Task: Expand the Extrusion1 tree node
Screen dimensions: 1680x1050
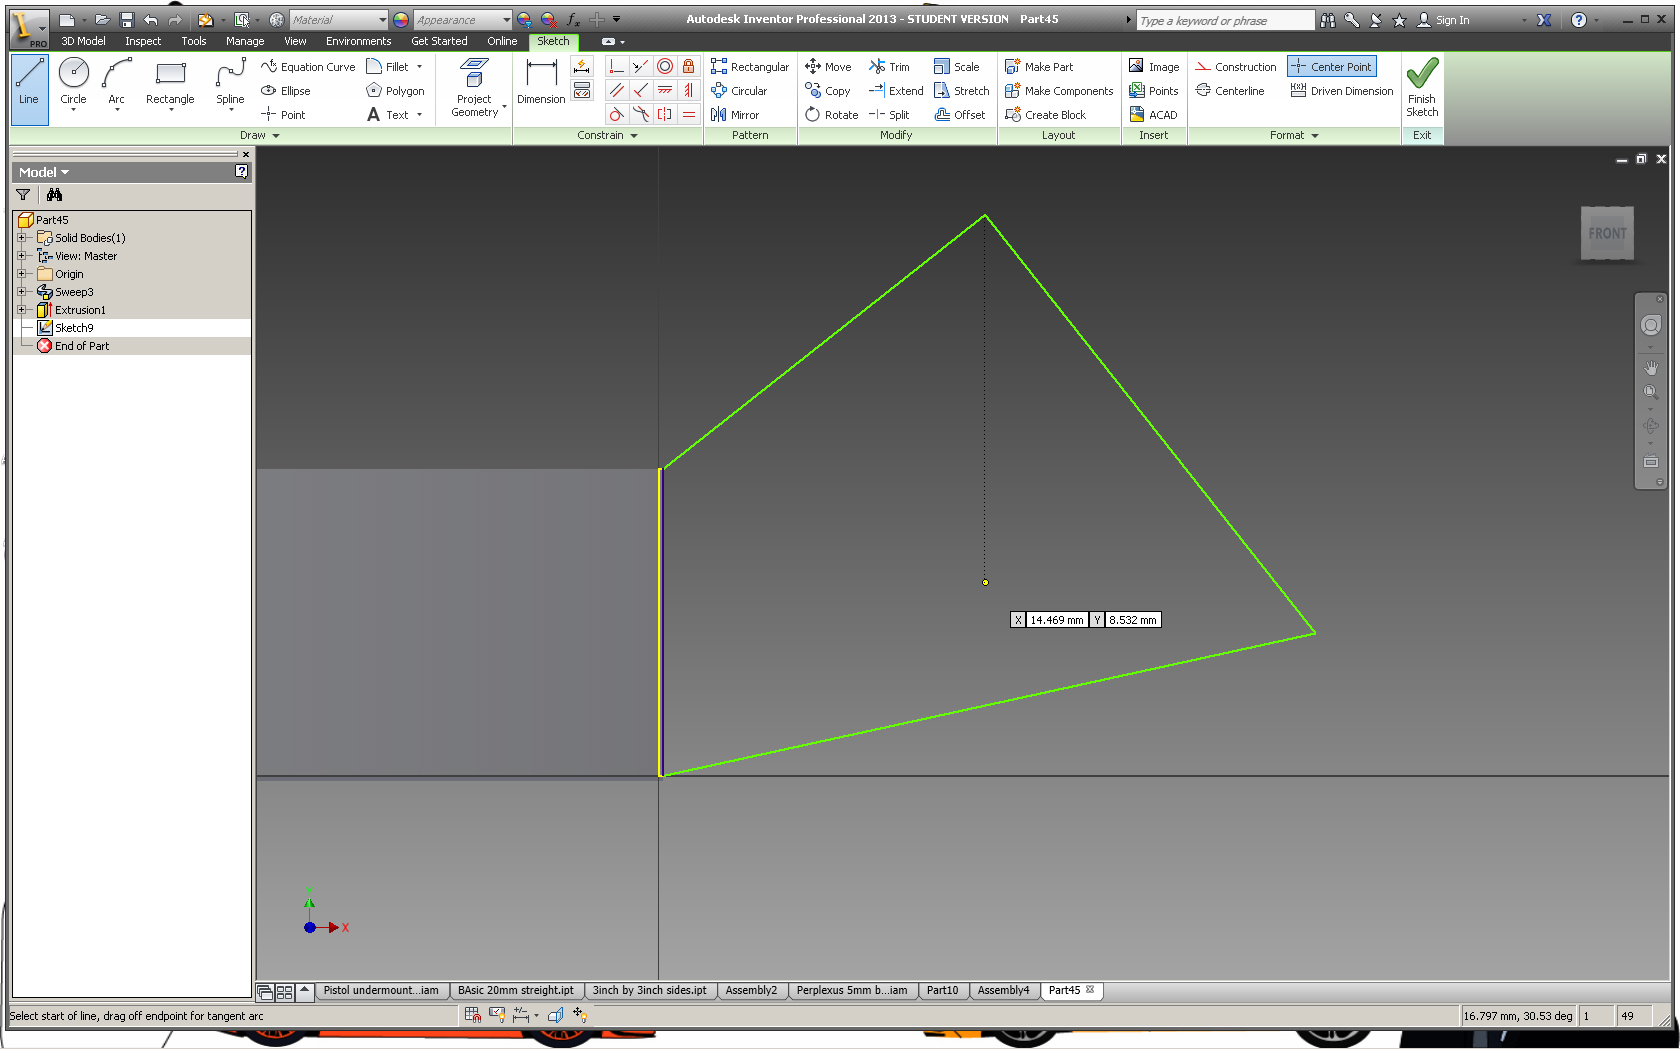Action: [x=21, y=310]
